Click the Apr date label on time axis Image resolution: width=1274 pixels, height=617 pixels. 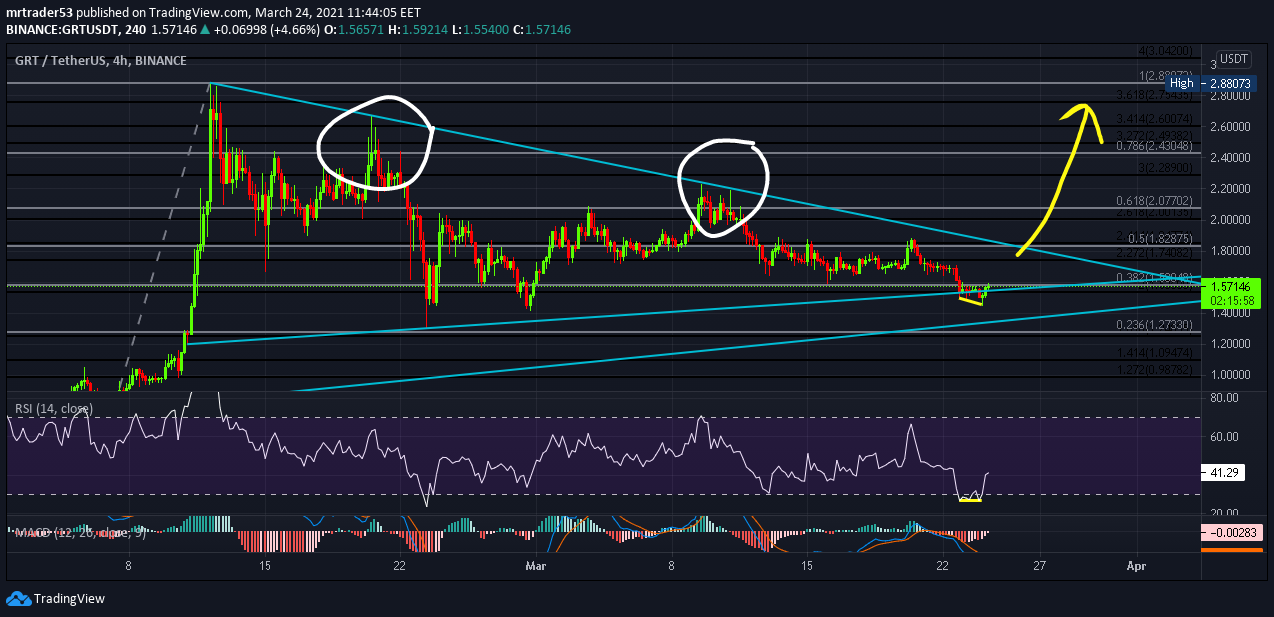tap(1136, 565)
